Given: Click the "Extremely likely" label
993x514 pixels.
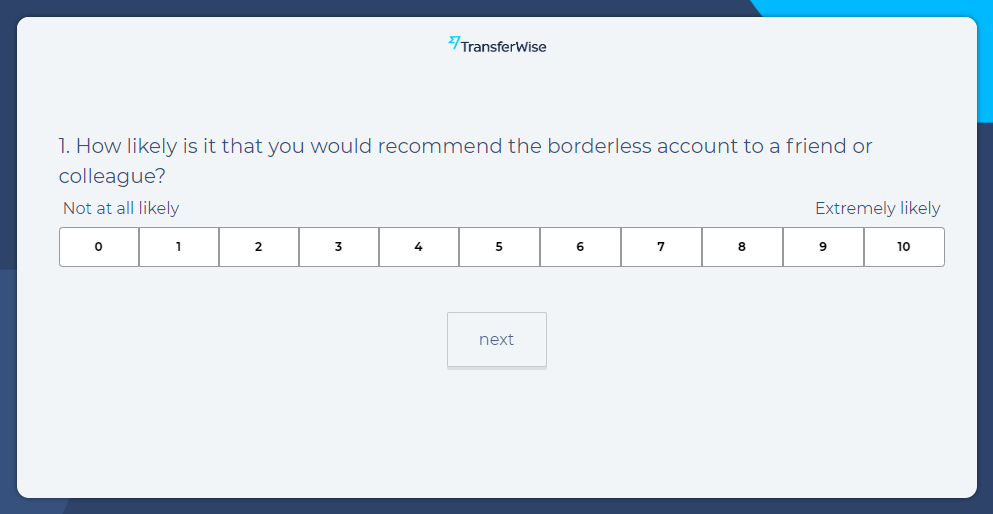Looking at the screenshot, I should pyautogui.click(x=877, y=208).
